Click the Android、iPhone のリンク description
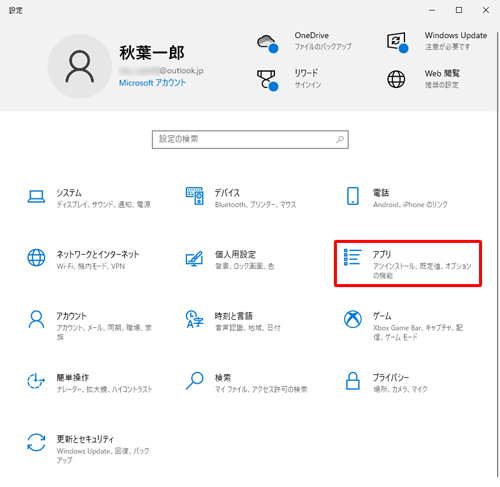Viewport: 500px width, 487px height. point(410,204)
